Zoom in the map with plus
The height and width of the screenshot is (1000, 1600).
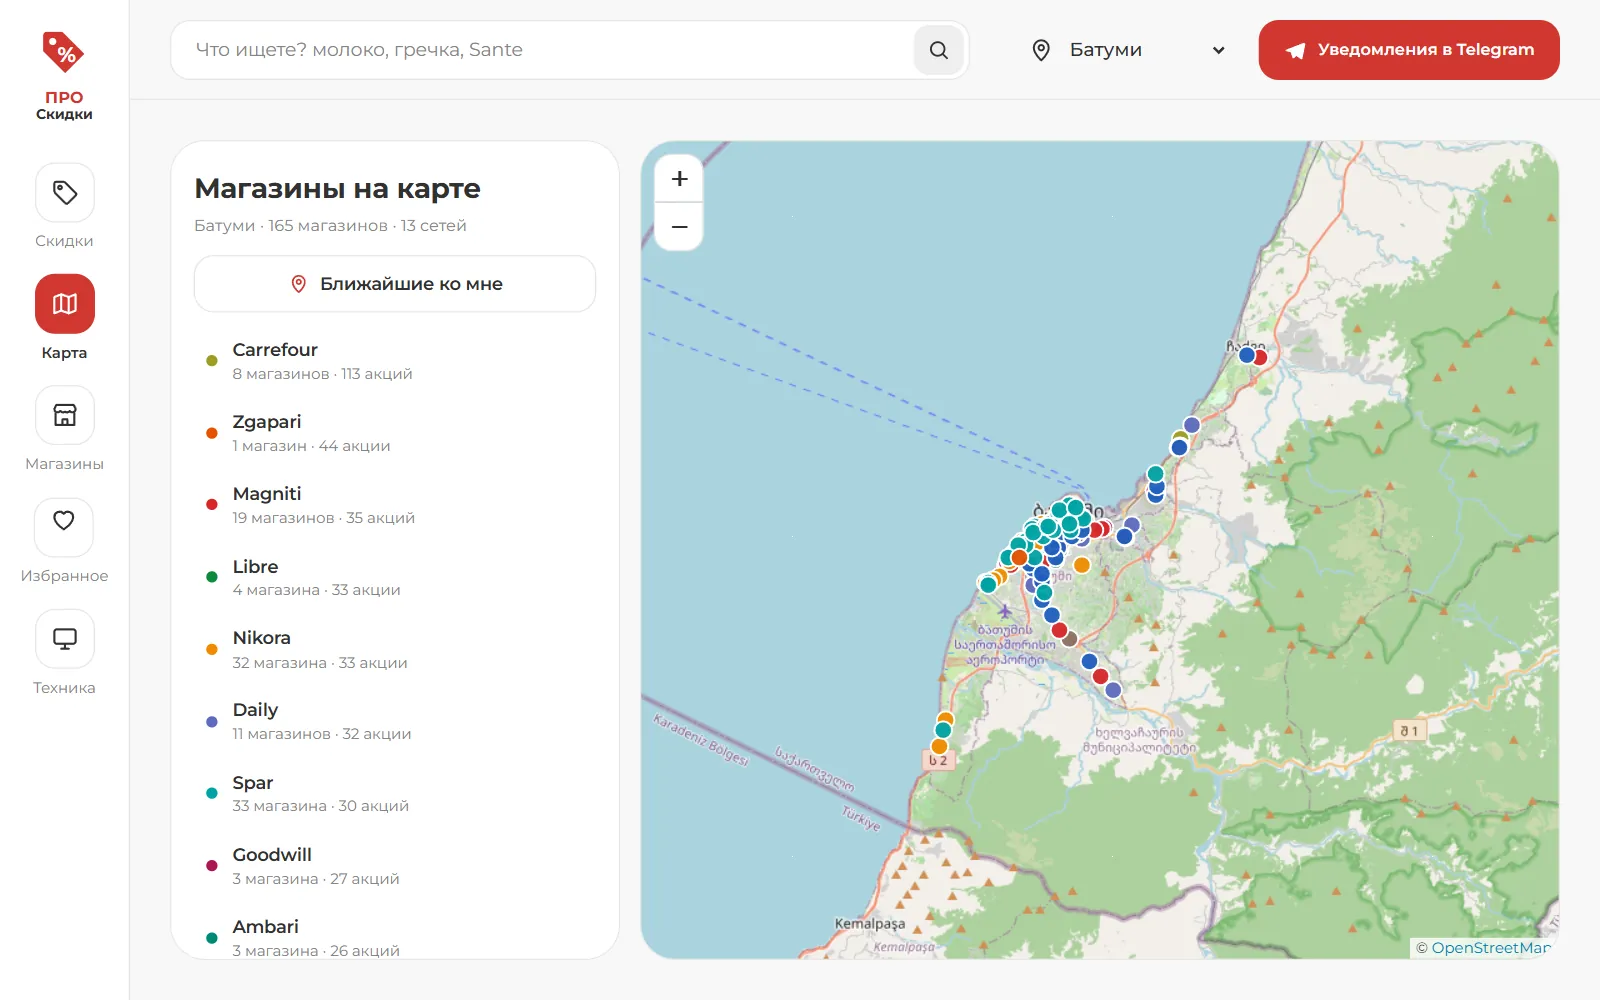coord(679,179)
